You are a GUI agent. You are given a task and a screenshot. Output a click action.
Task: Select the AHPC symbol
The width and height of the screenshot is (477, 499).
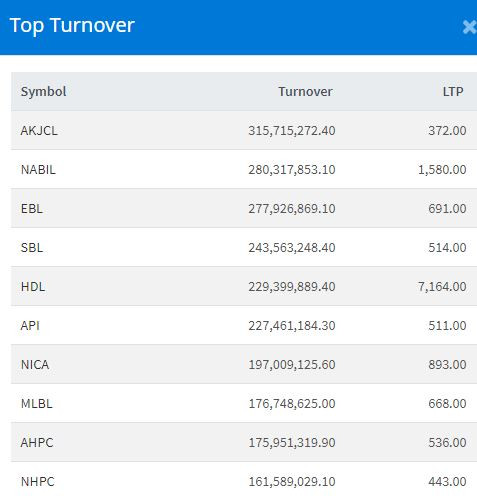37,442
